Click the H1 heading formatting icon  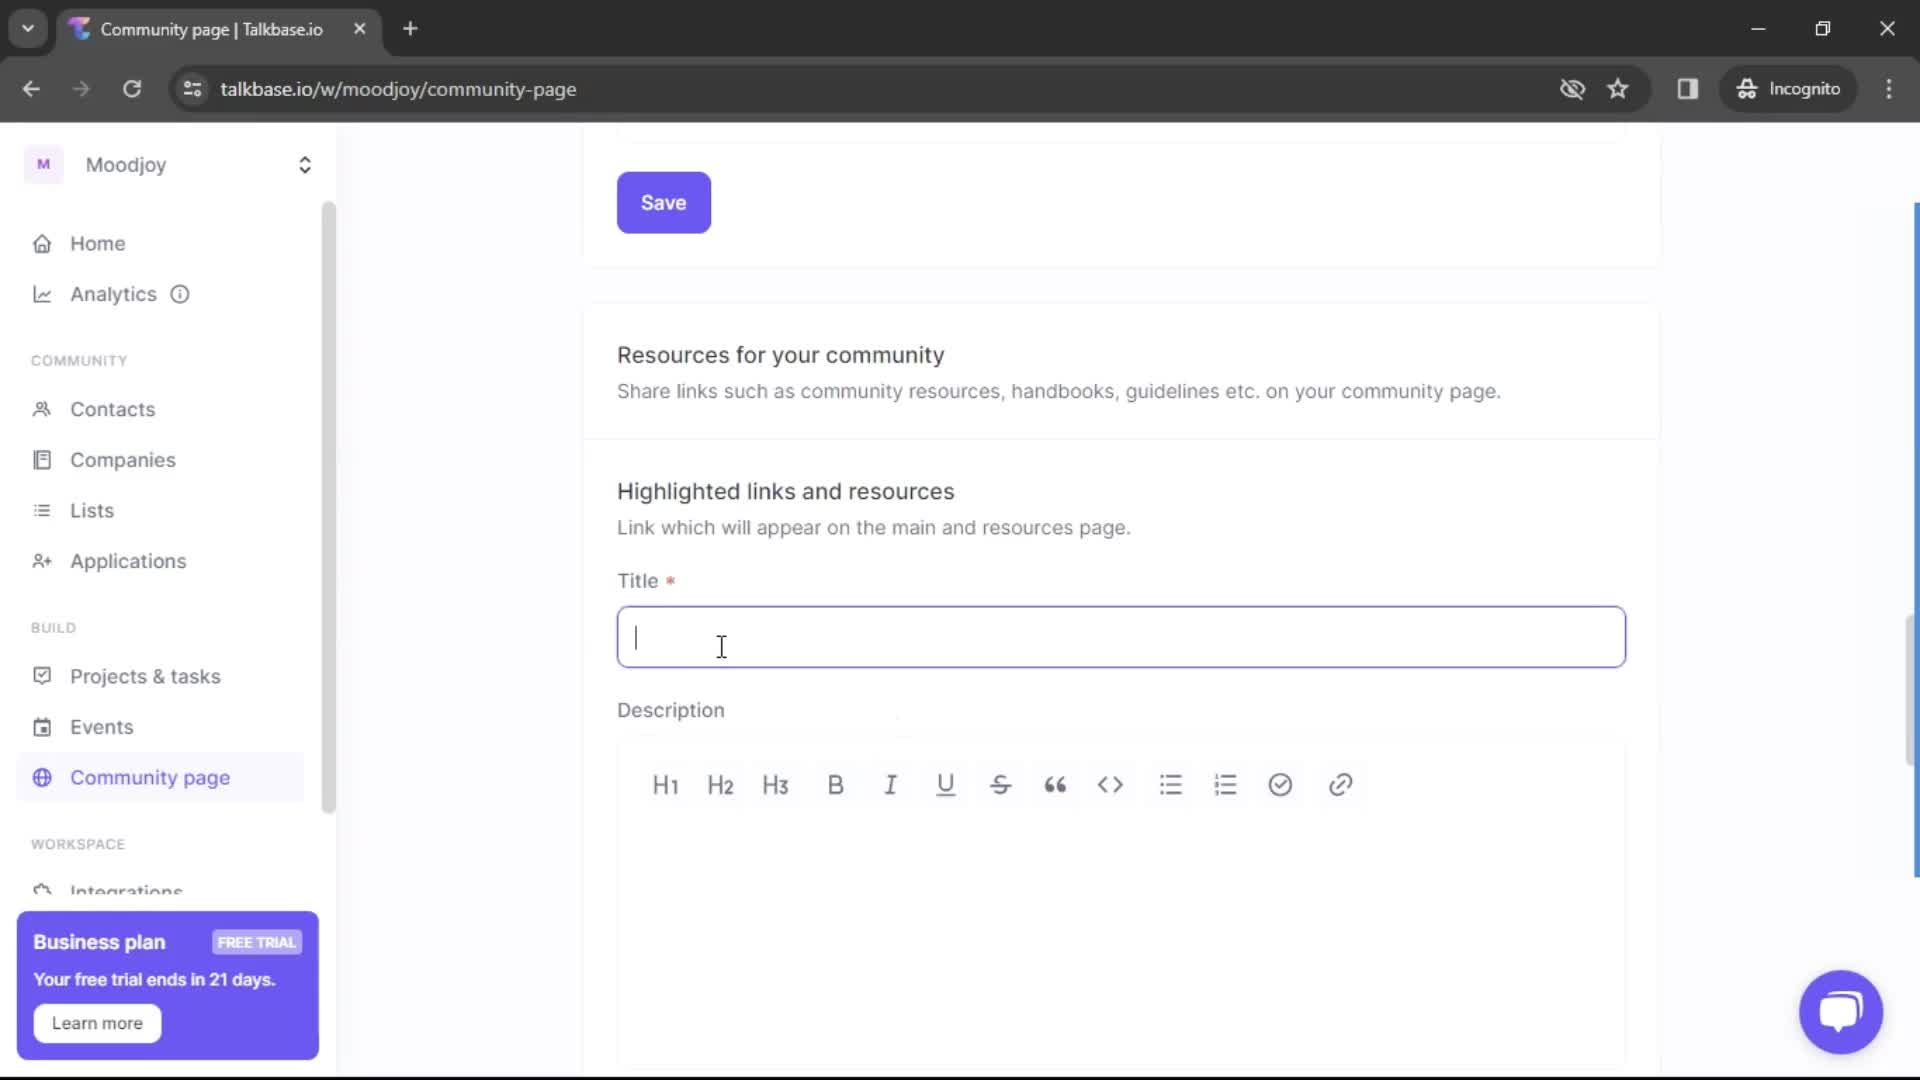(666, 785)
